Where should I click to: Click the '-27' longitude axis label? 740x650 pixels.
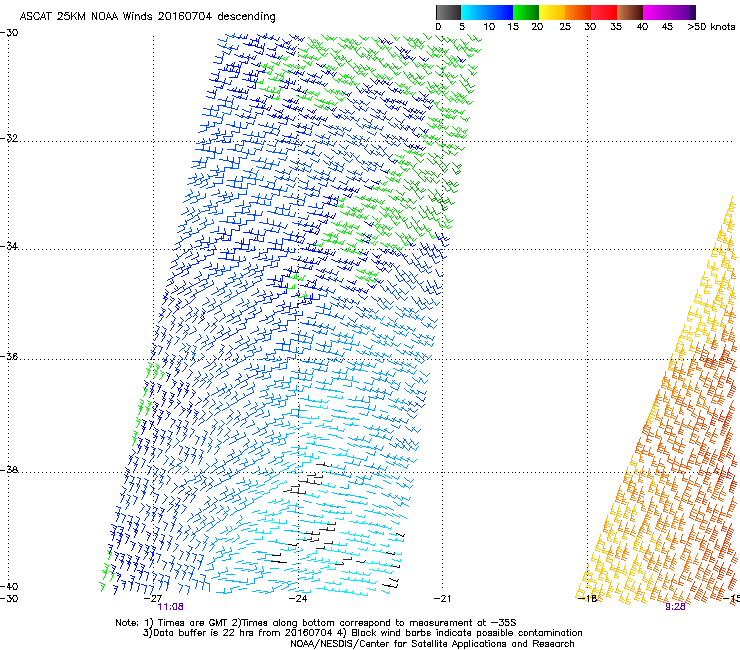[x=153, y=599]
